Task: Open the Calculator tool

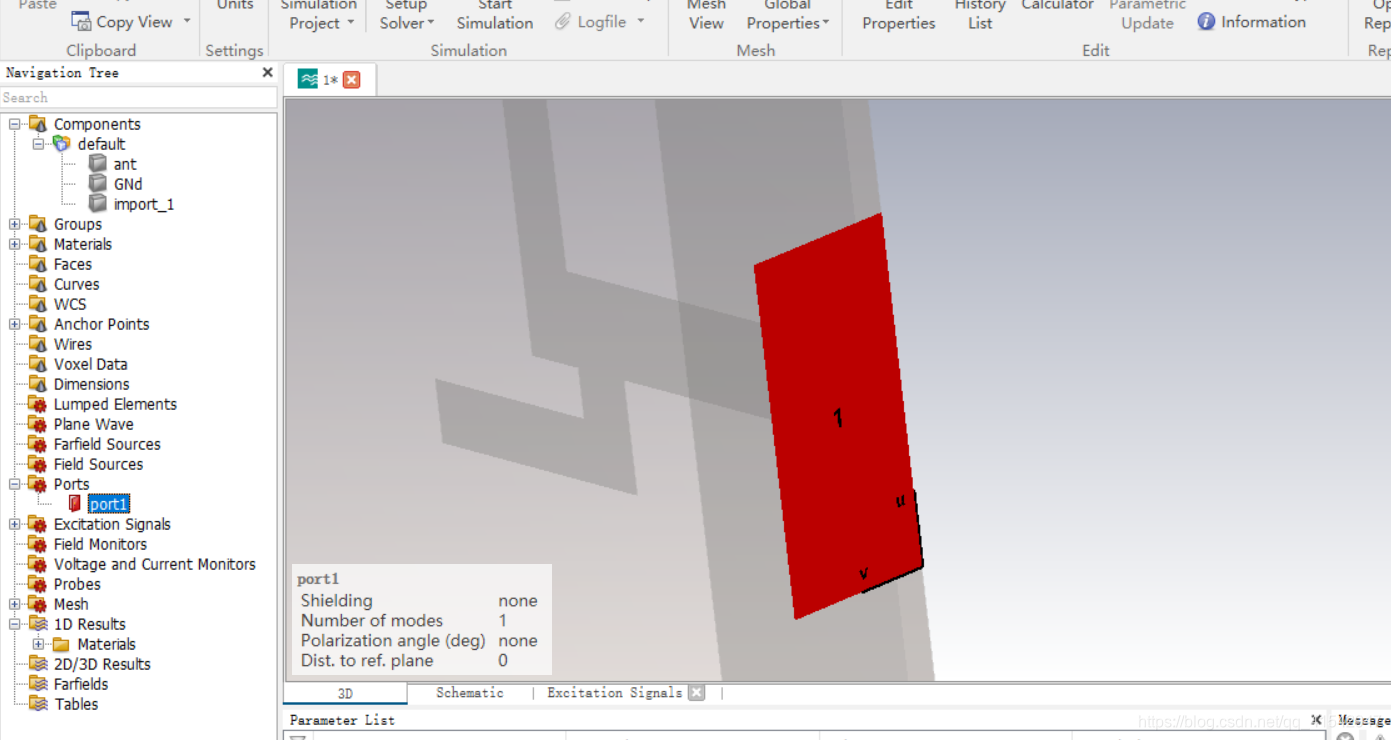Action: [1057, 6]
